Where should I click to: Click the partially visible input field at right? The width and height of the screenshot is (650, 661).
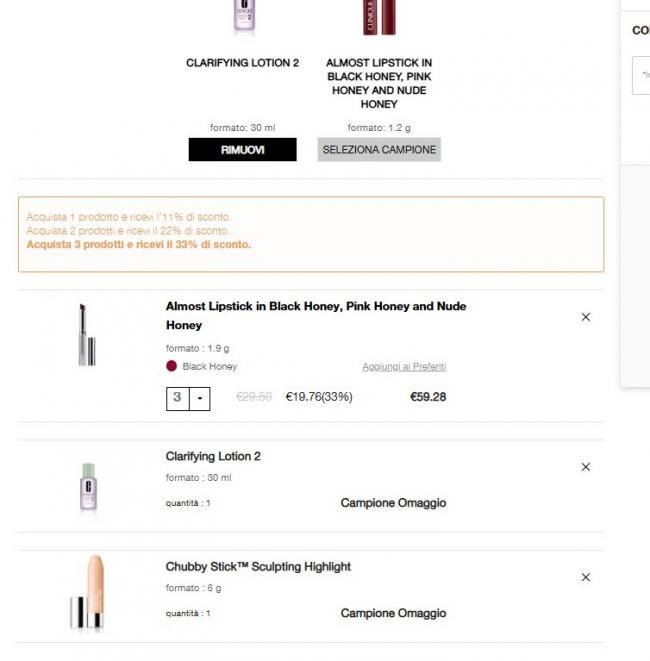(641, 75)
